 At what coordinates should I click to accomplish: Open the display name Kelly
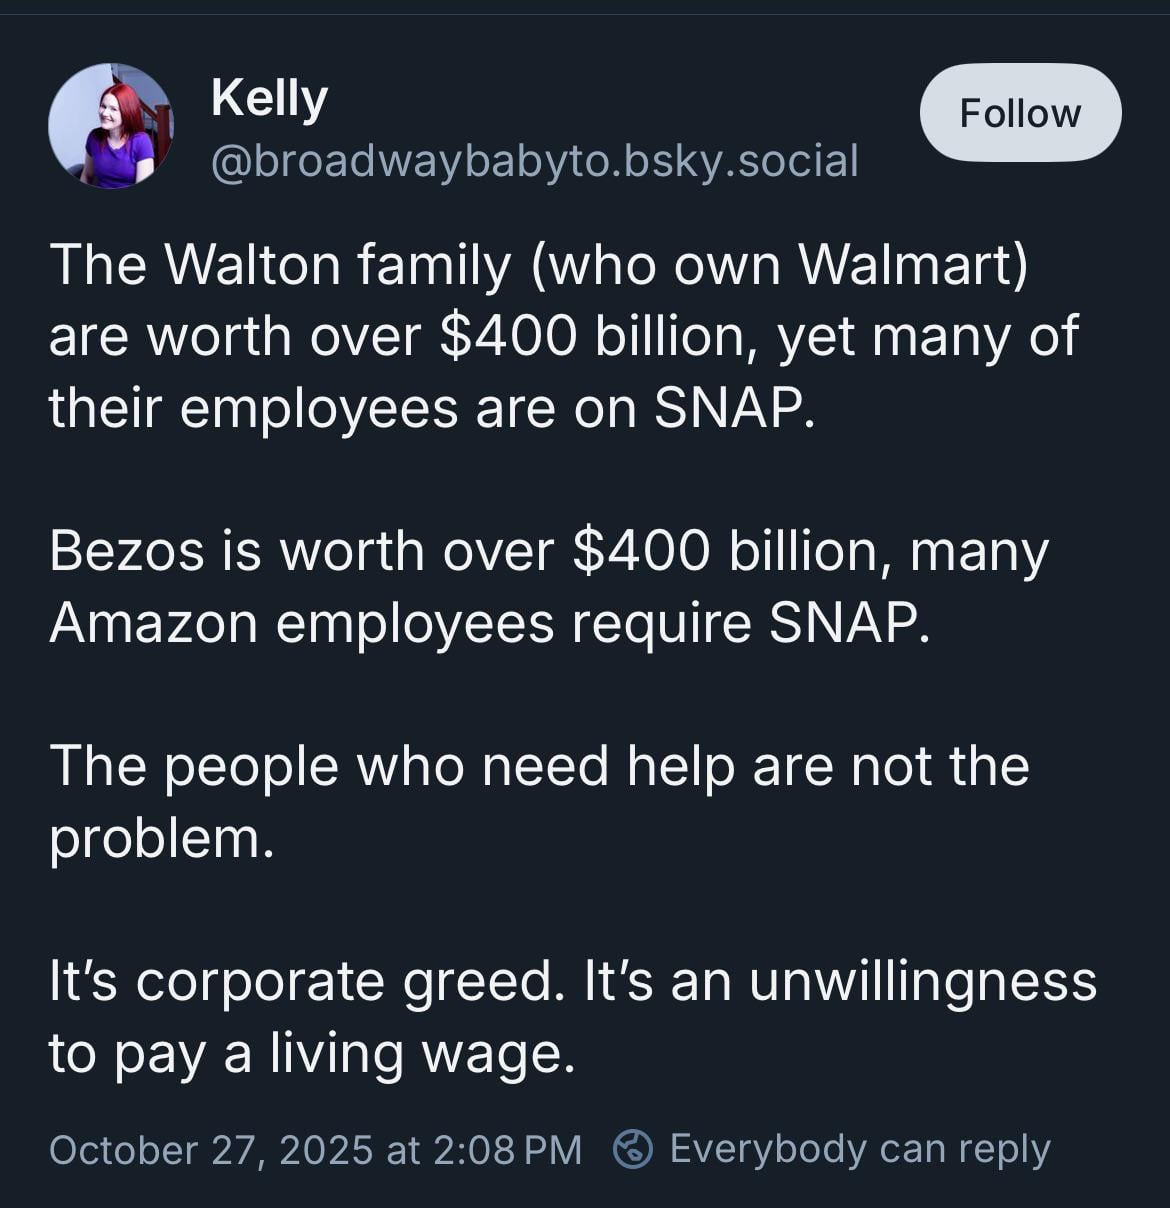[x=269, y=98]
